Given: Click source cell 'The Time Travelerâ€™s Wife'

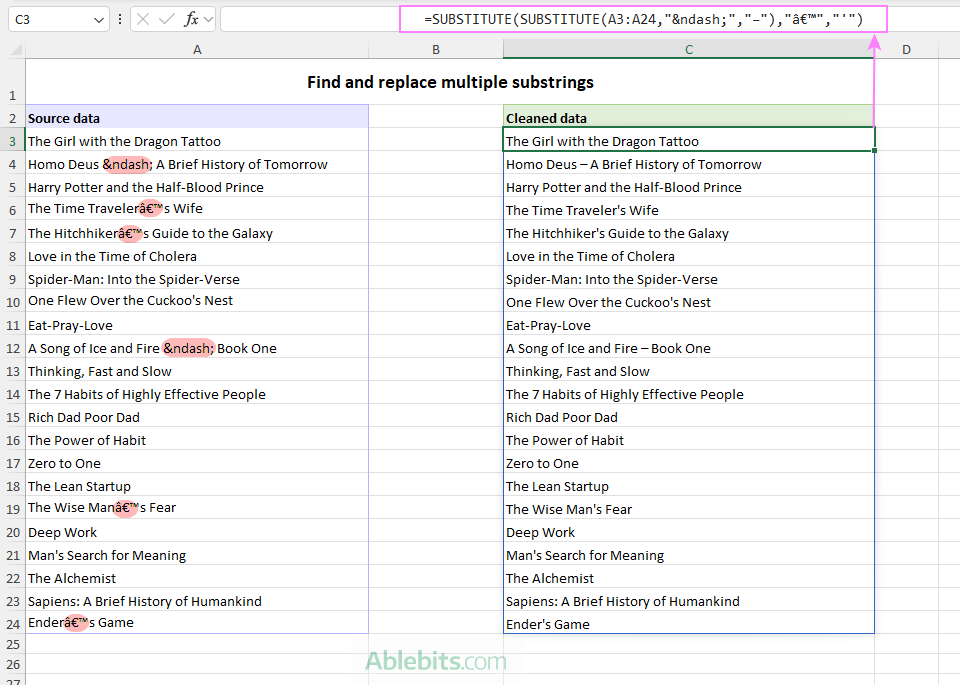Looking at the screenshot, I should 197,209.
